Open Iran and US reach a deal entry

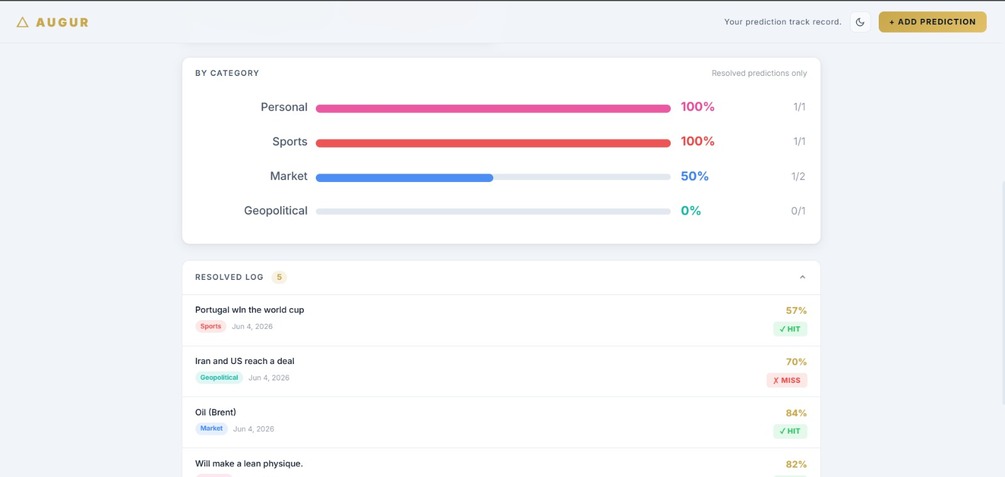click(x=501, y=371)
